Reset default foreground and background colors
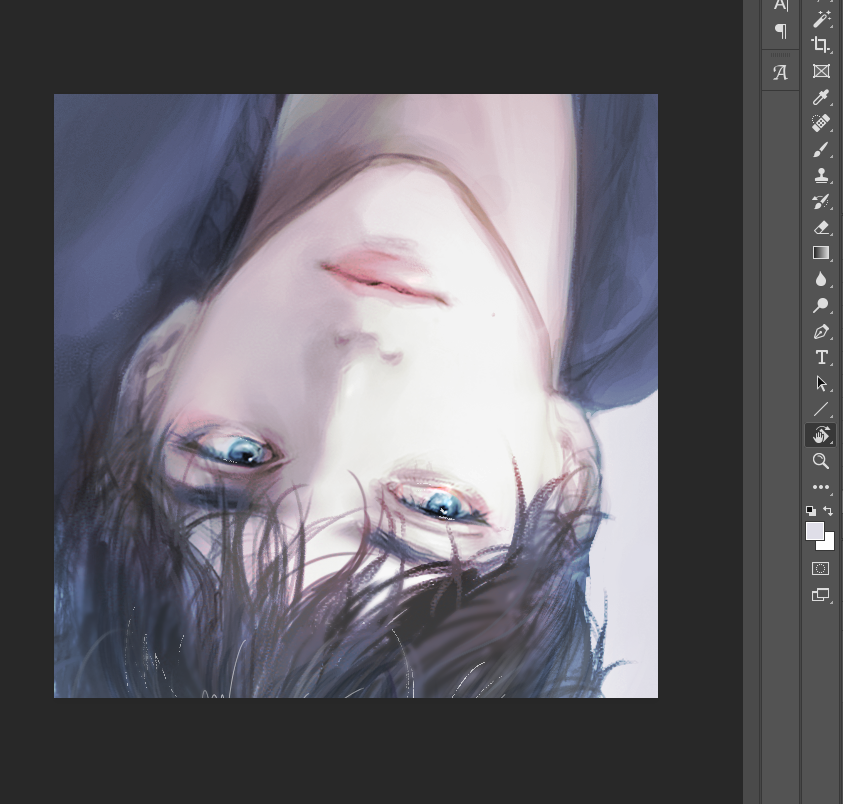The image size is (843, 804). click(x=811, y=510)
